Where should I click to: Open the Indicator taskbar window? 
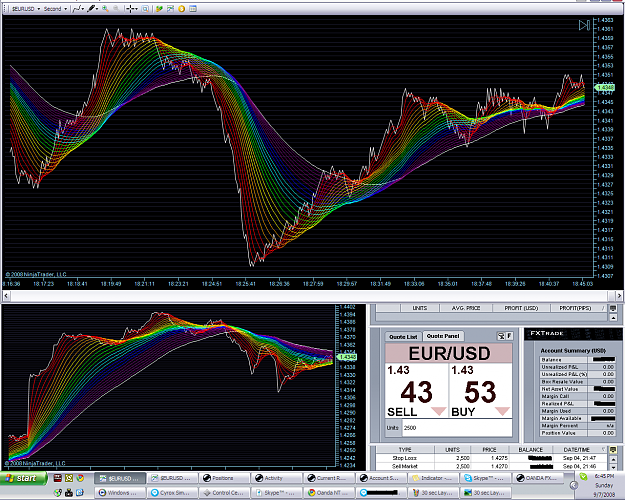[434, 478]
